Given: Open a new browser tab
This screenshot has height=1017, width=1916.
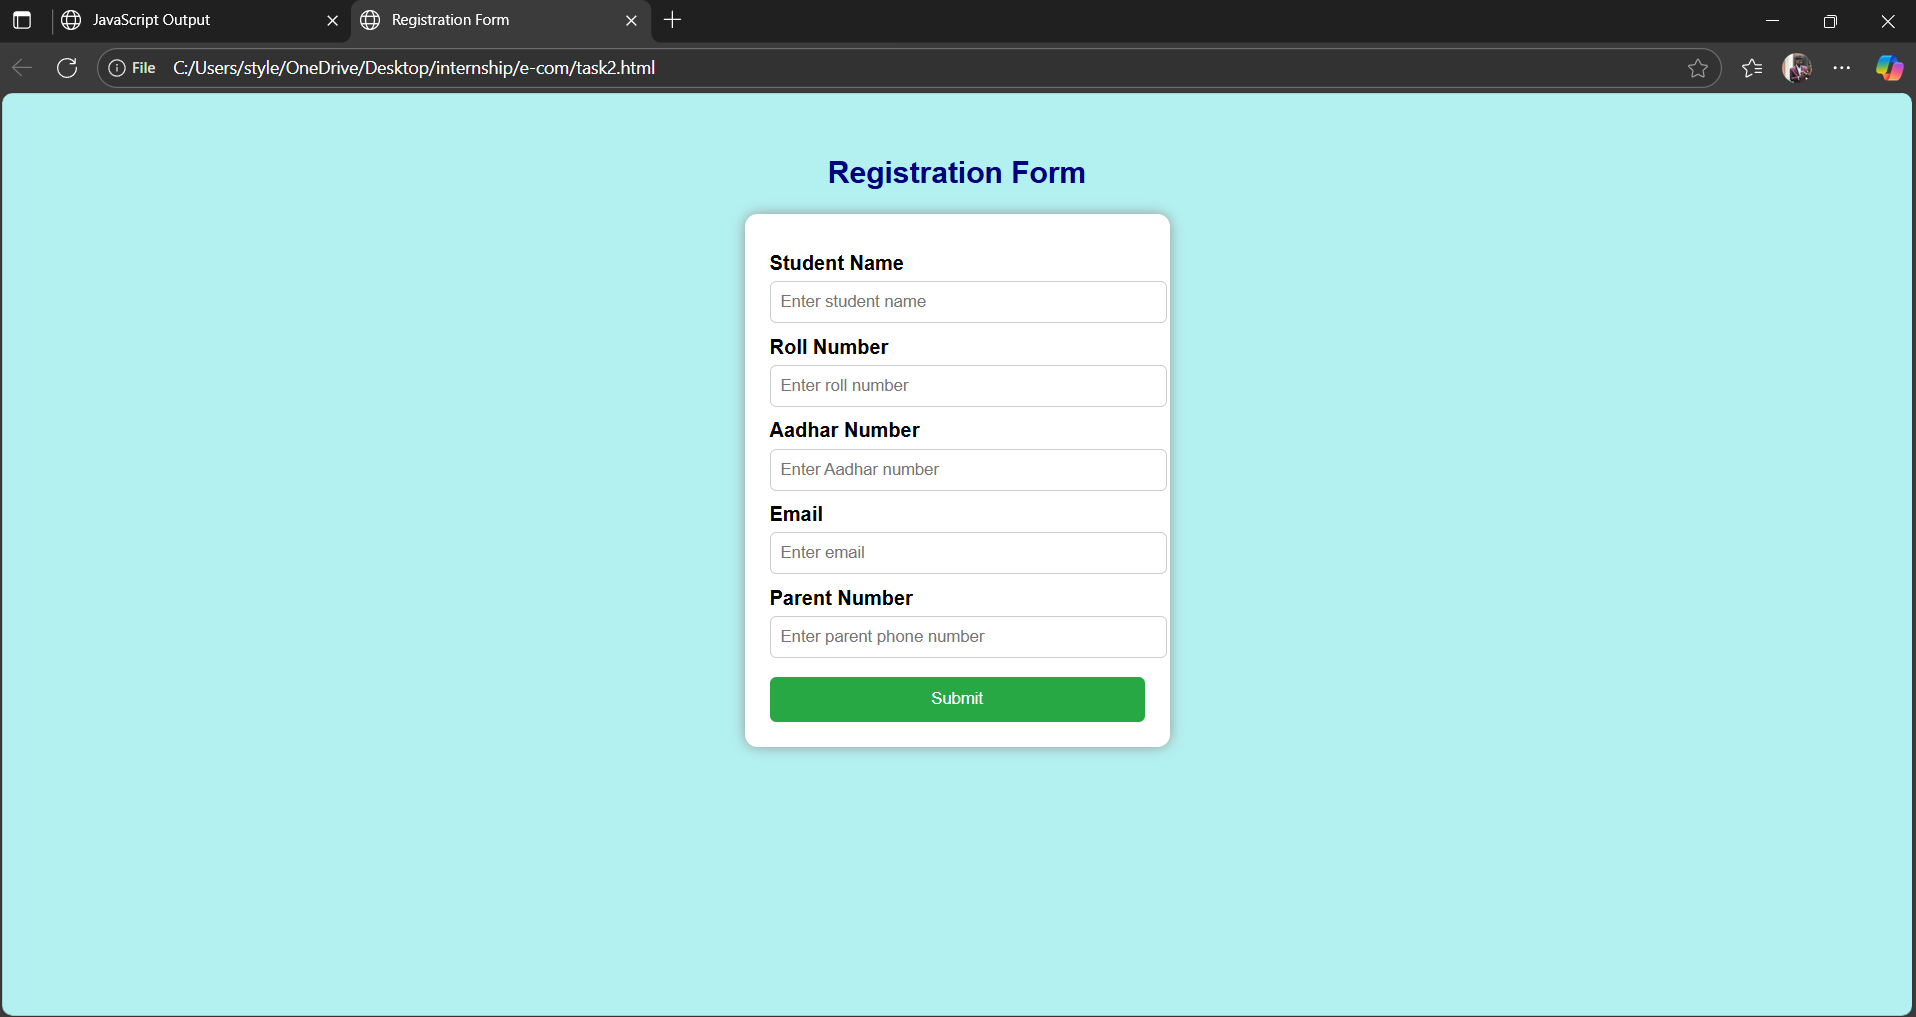Looking at the screenshot, I should pyautogui.click(x=673, y=19).
